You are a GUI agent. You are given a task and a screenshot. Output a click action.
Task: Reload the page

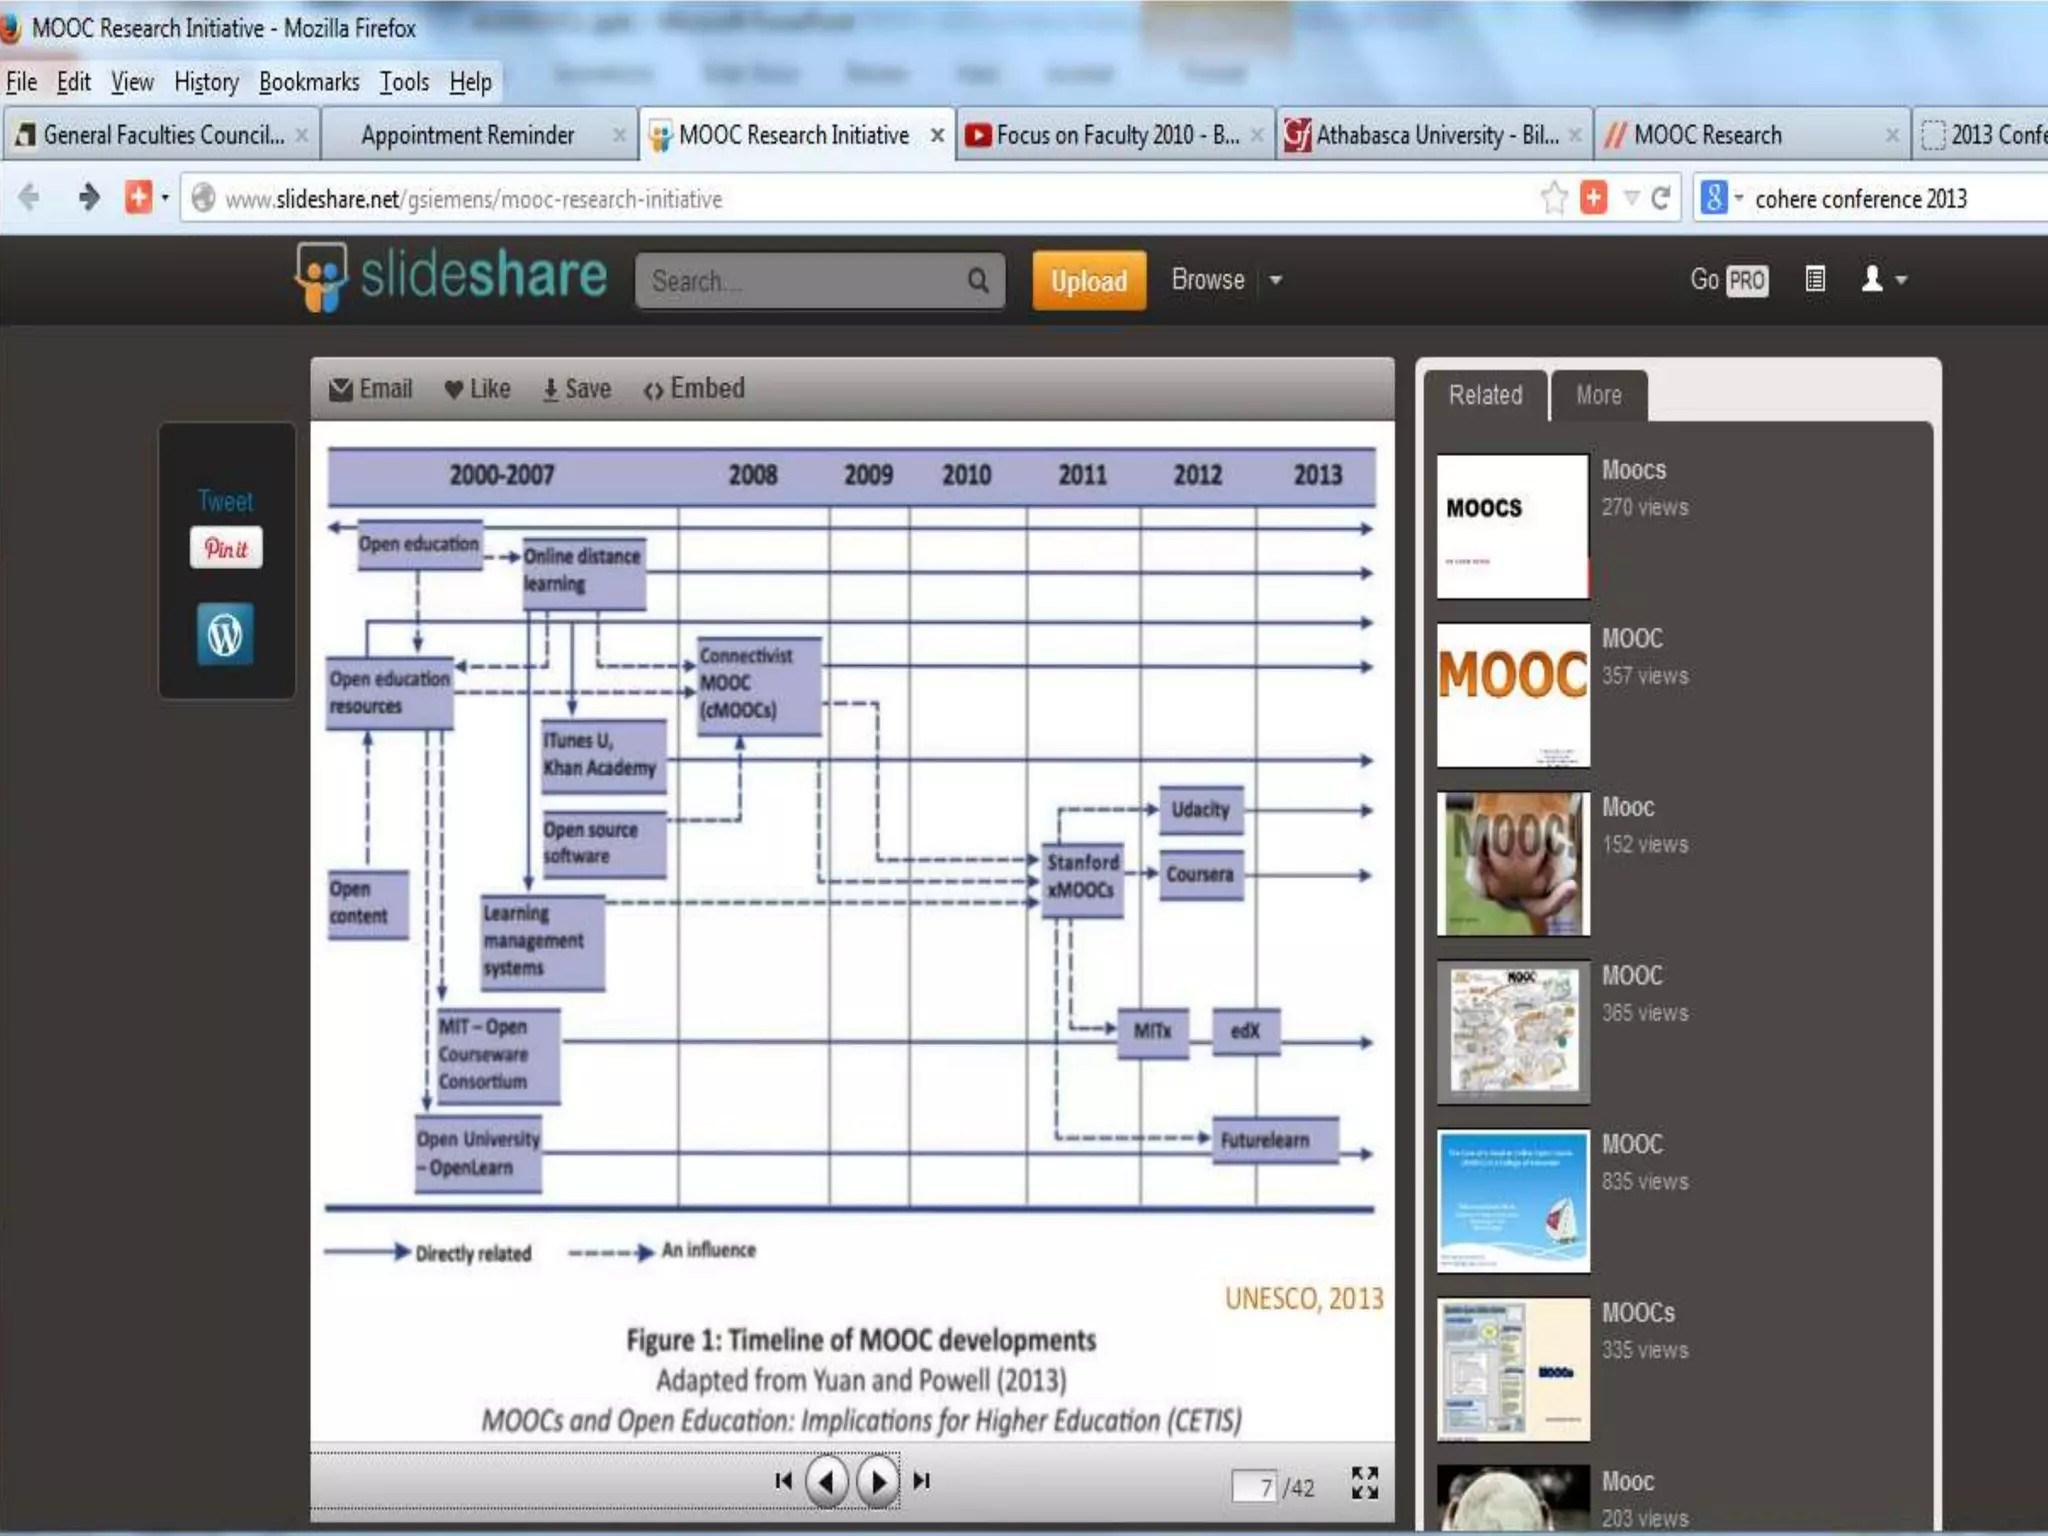(1661, 198)
